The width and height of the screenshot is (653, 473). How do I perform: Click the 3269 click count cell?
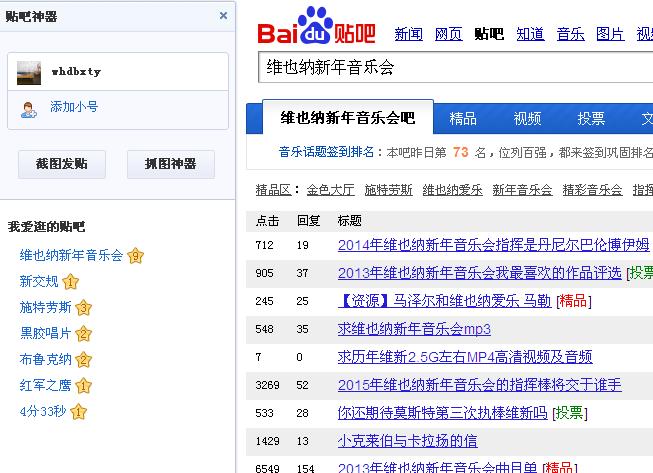267,385
